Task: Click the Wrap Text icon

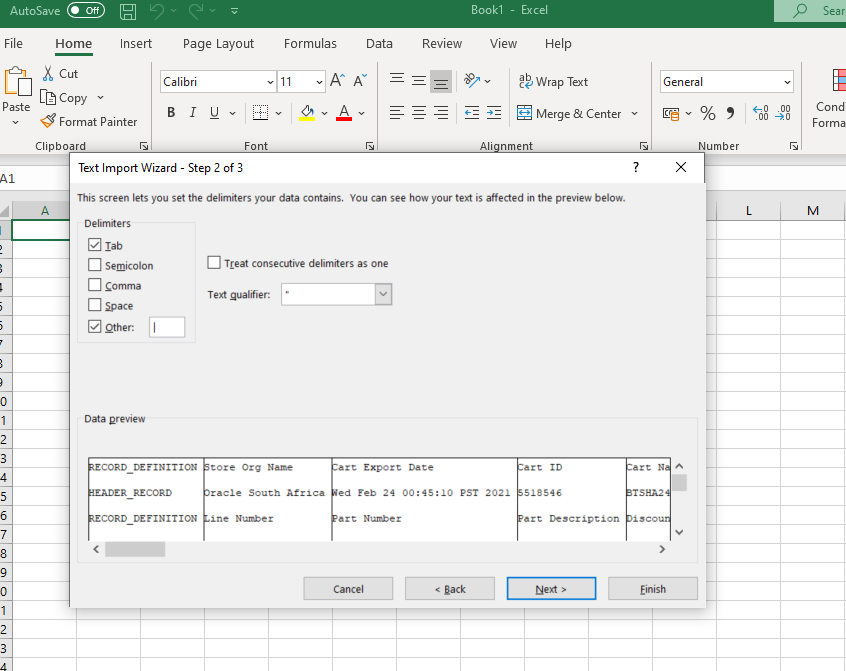Action: pyautogui.click(x=525, y=81)
